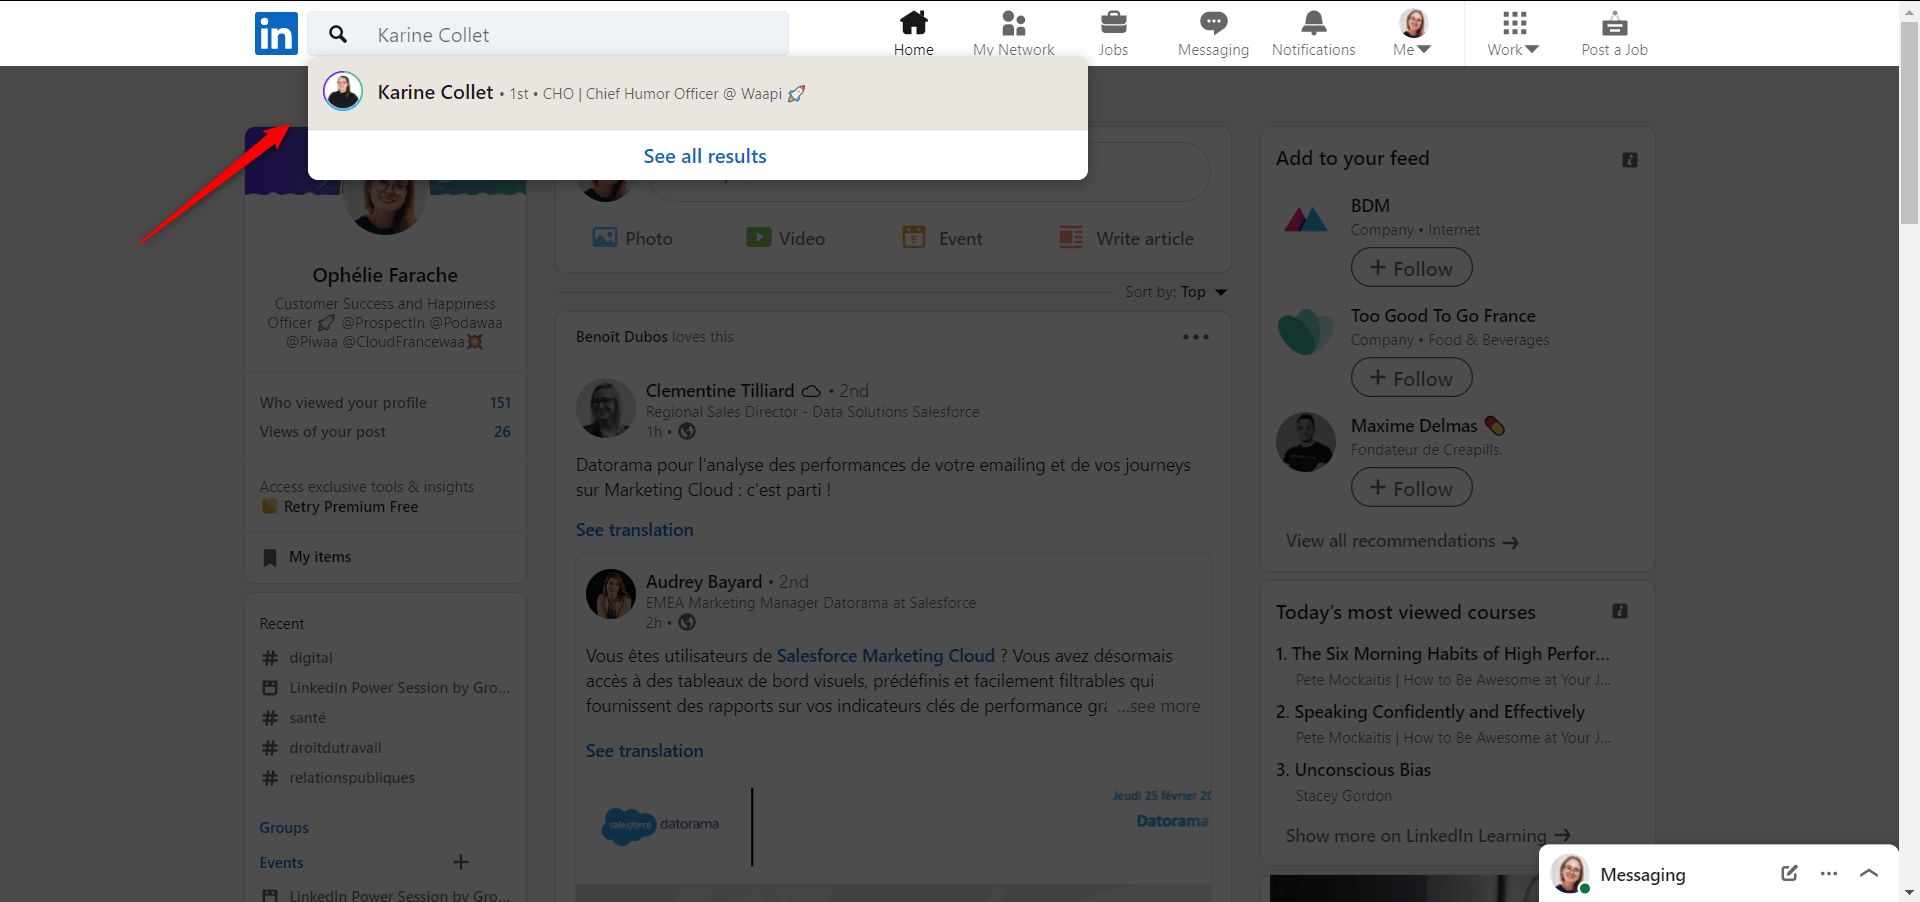Click See translation under Audrey Bayard post
The image size is (1920, 902).
point(644,751)
